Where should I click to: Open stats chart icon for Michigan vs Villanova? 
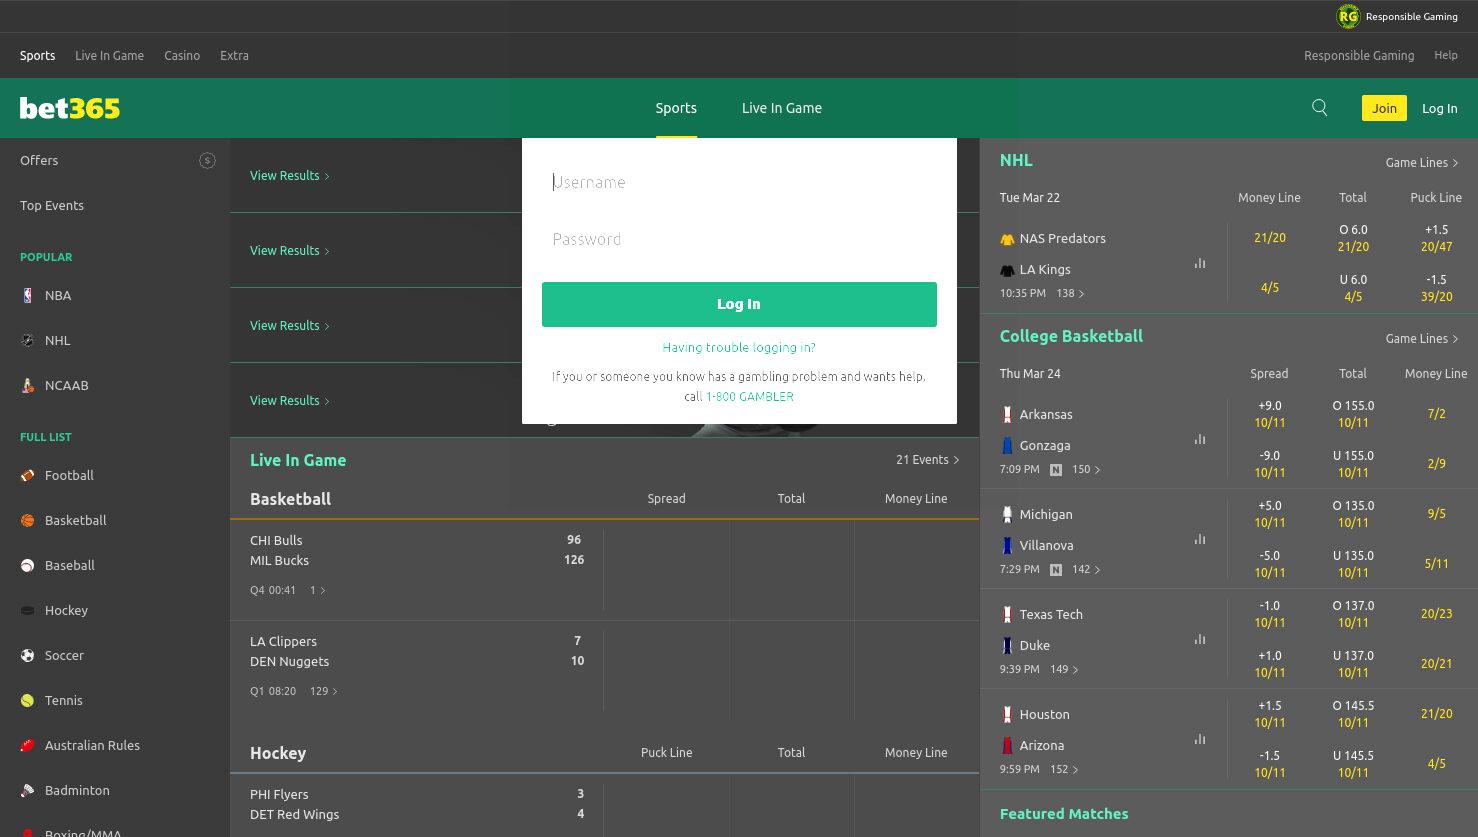click(x=1200, y=539)
